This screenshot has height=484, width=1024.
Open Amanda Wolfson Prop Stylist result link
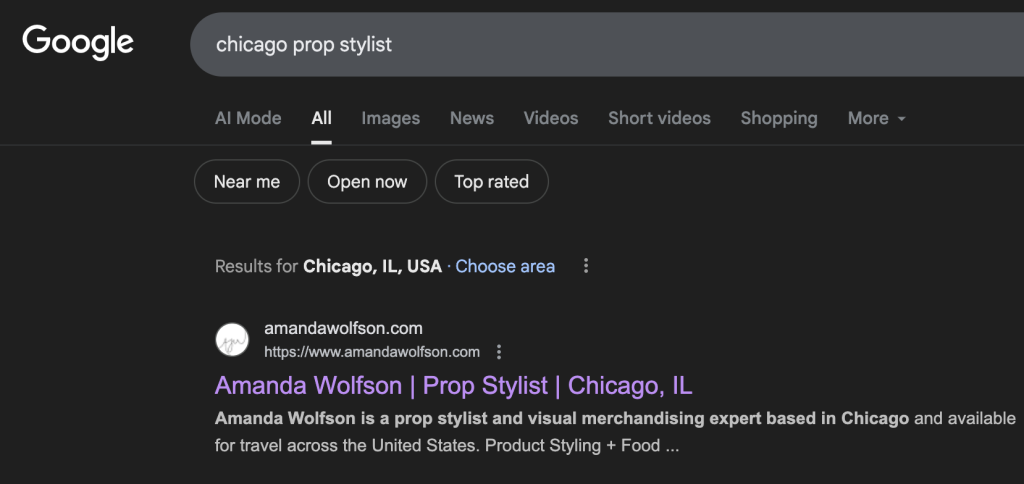point(453,386)
